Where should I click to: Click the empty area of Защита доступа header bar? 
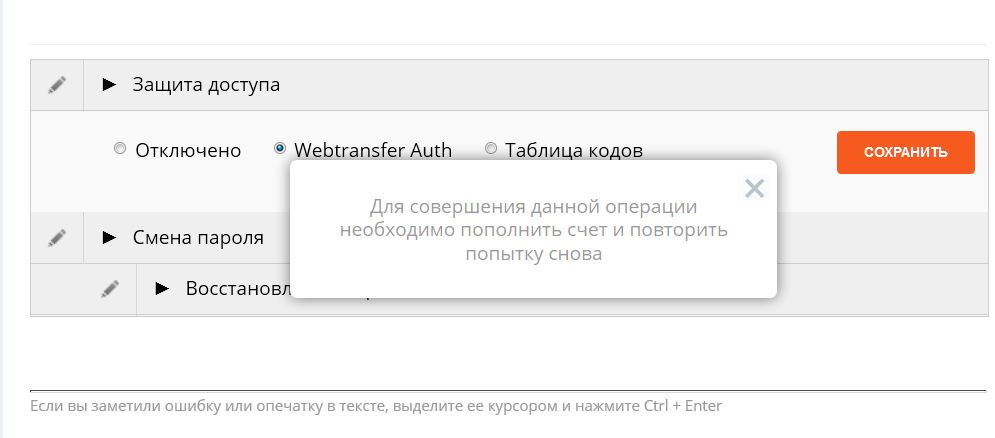coord(635,85)
